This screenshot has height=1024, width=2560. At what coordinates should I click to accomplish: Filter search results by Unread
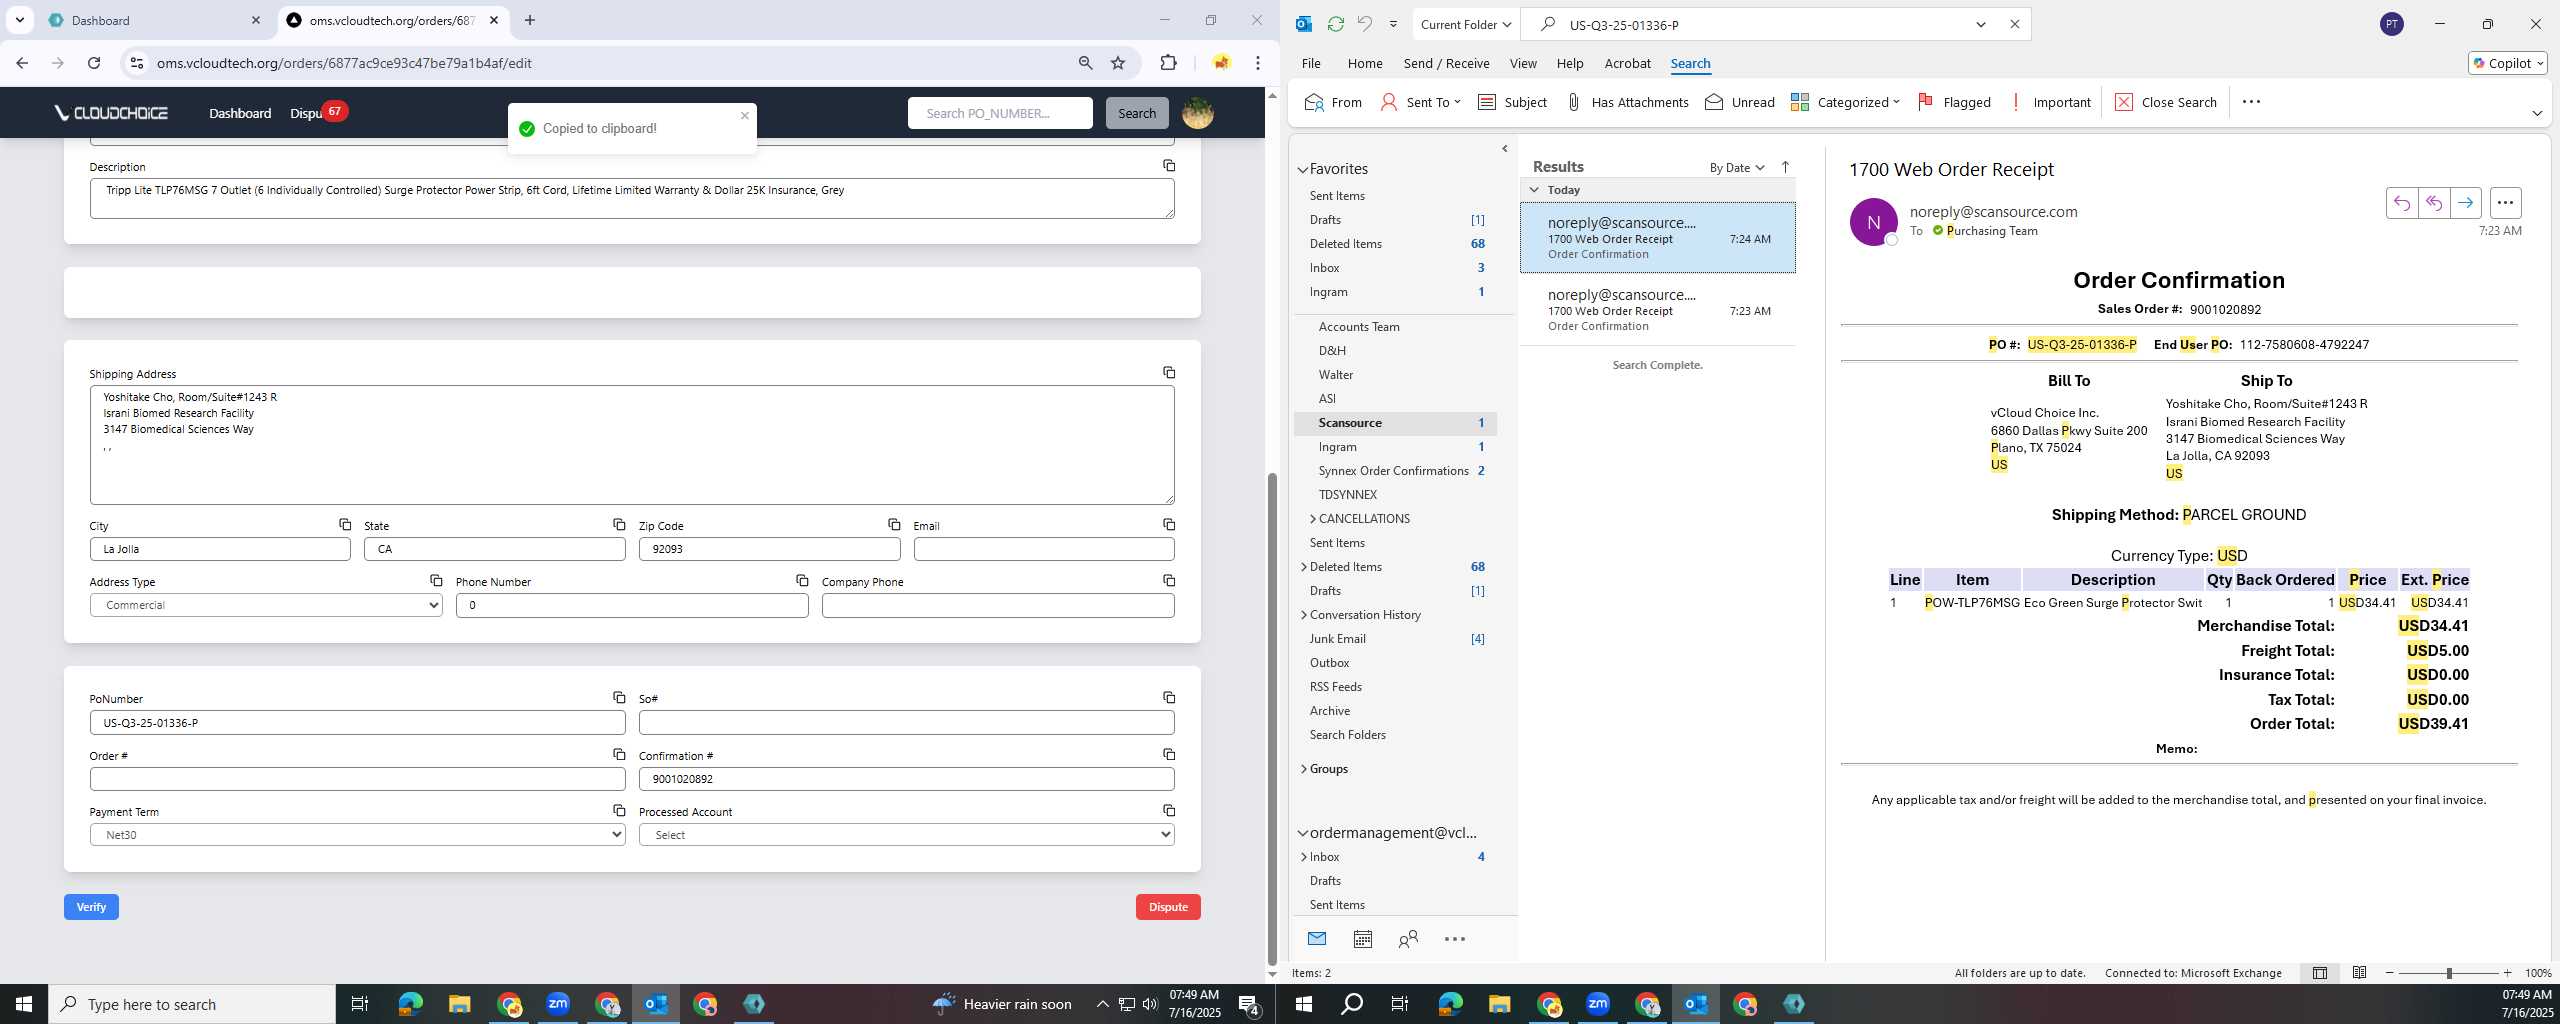coord(1739,102)
